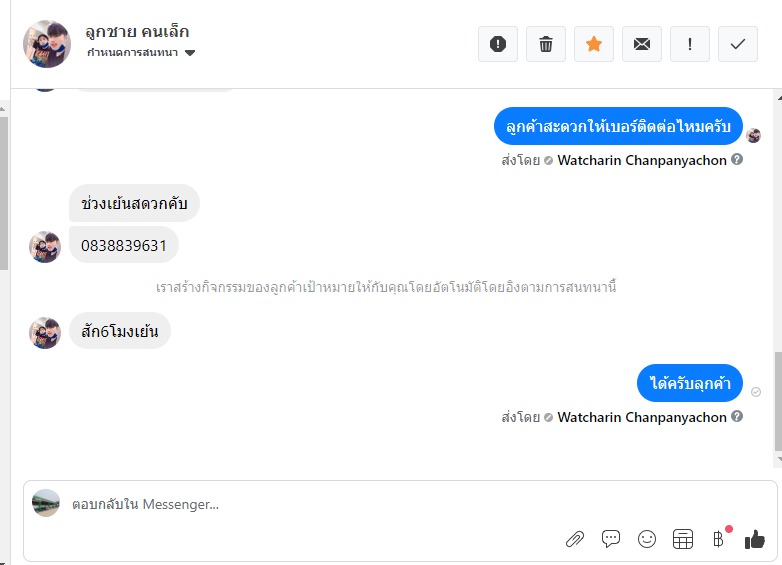Open saved replies speech bubble icon
Screen dimensions: 782x565
[x=610, y=539]
